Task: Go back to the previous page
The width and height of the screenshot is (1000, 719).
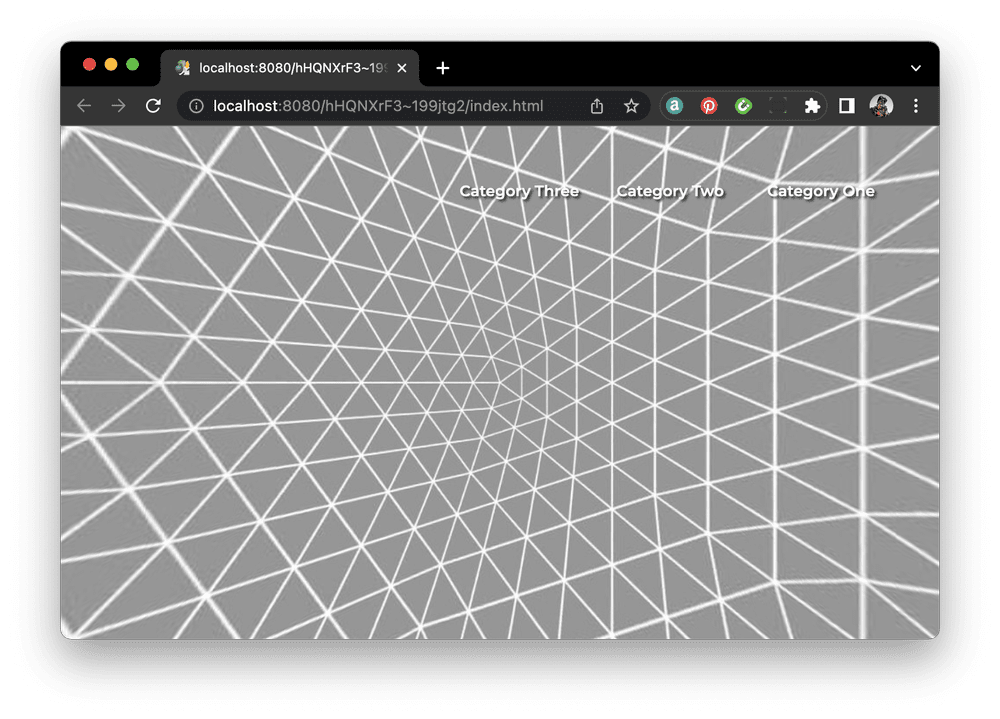Action: click(x=84, y=106)
